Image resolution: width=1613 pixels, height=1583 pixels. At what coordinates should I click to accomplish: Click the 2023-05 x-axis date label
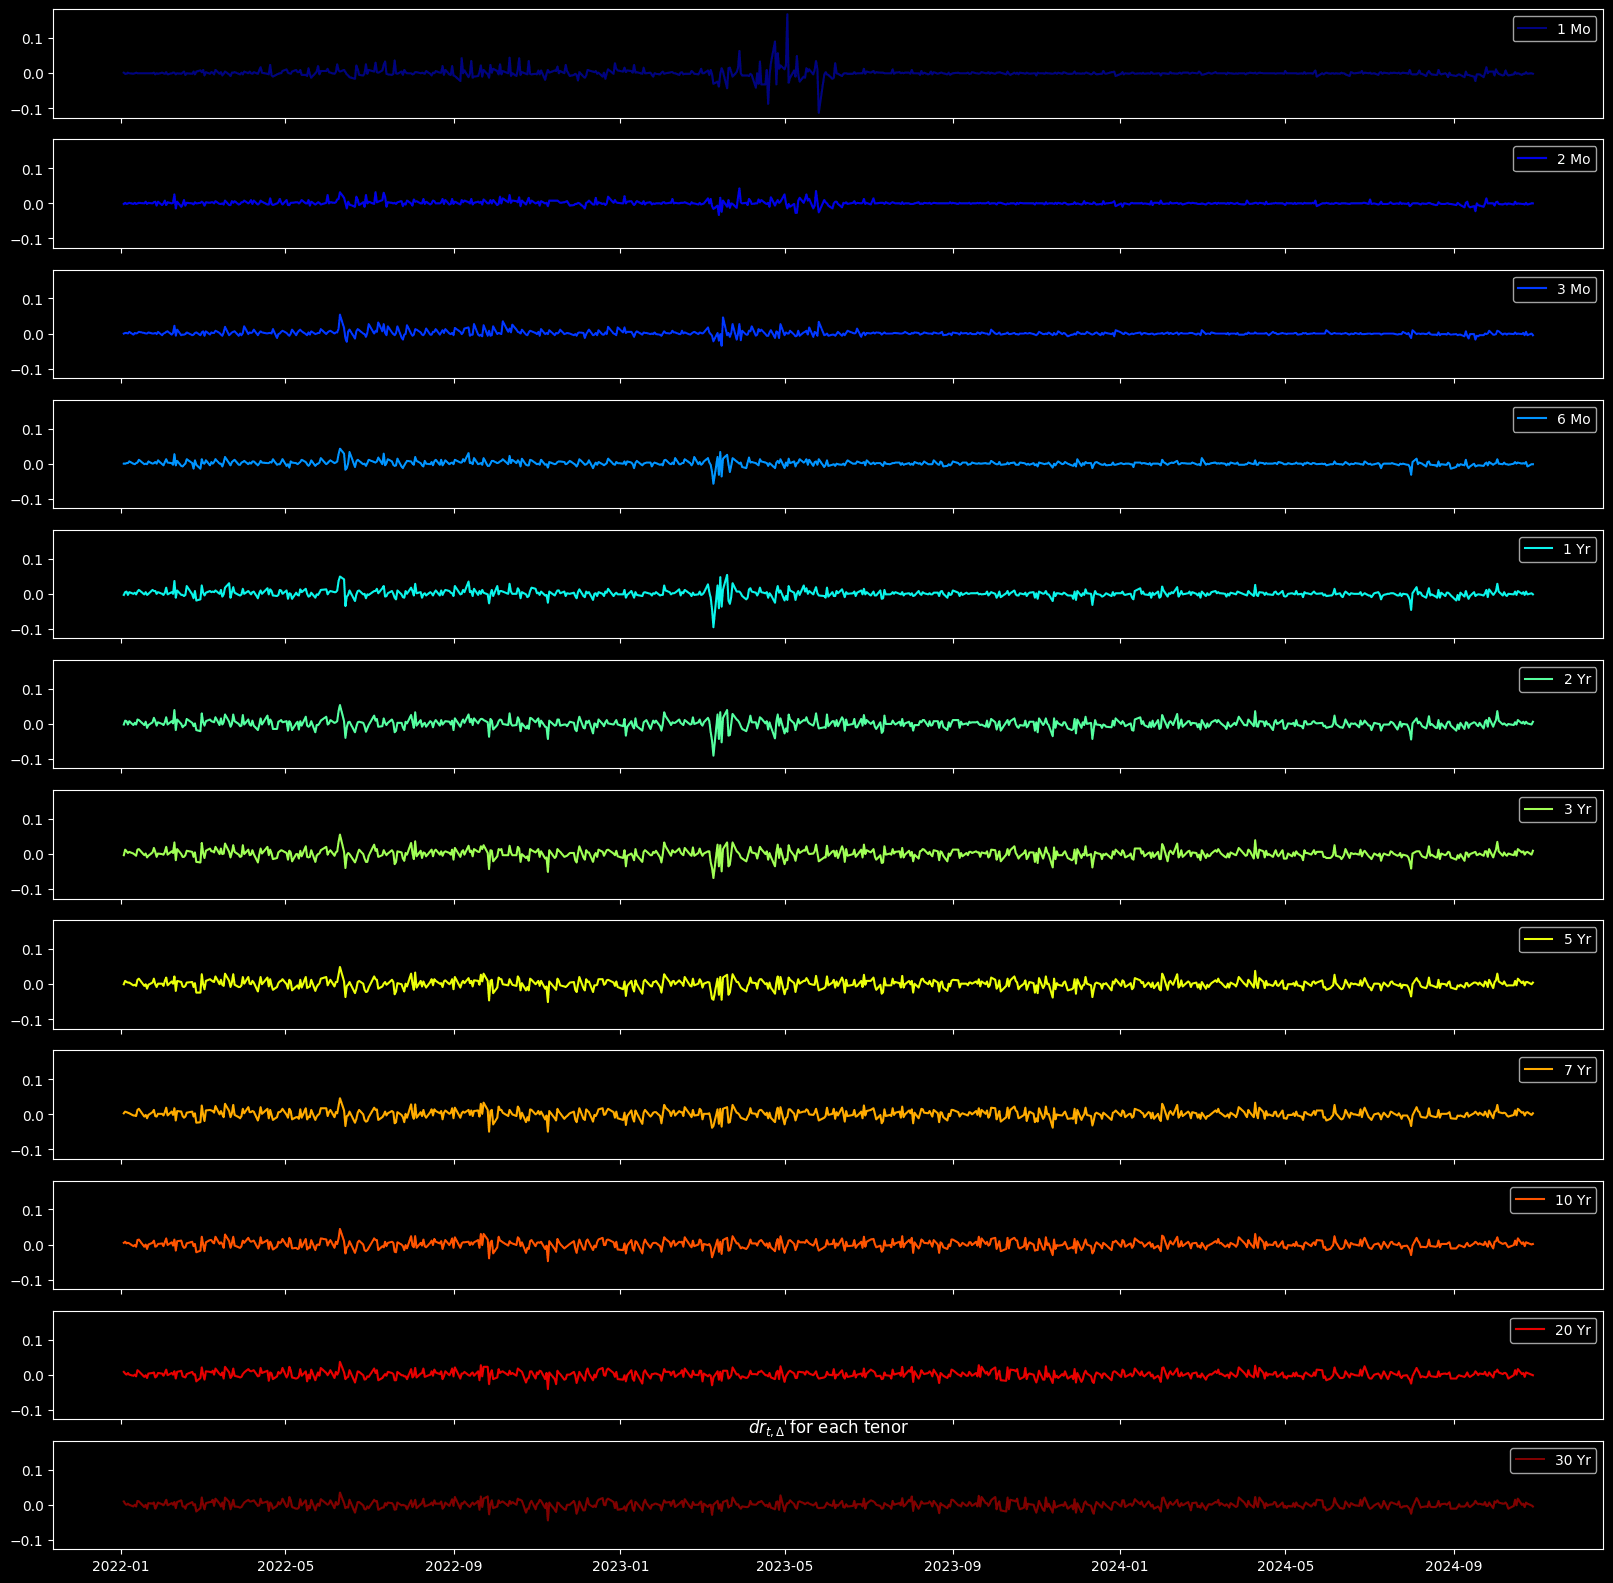[785, 1566]
